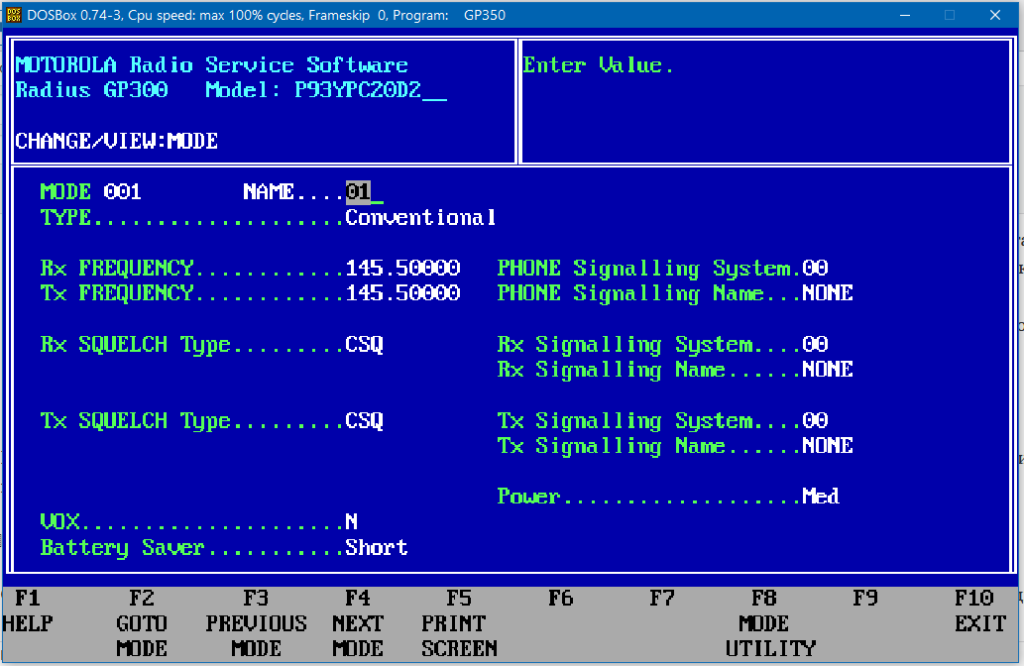
Task: Click PHONE Signalling Name value NONE
Action: [x=827, y=293]
